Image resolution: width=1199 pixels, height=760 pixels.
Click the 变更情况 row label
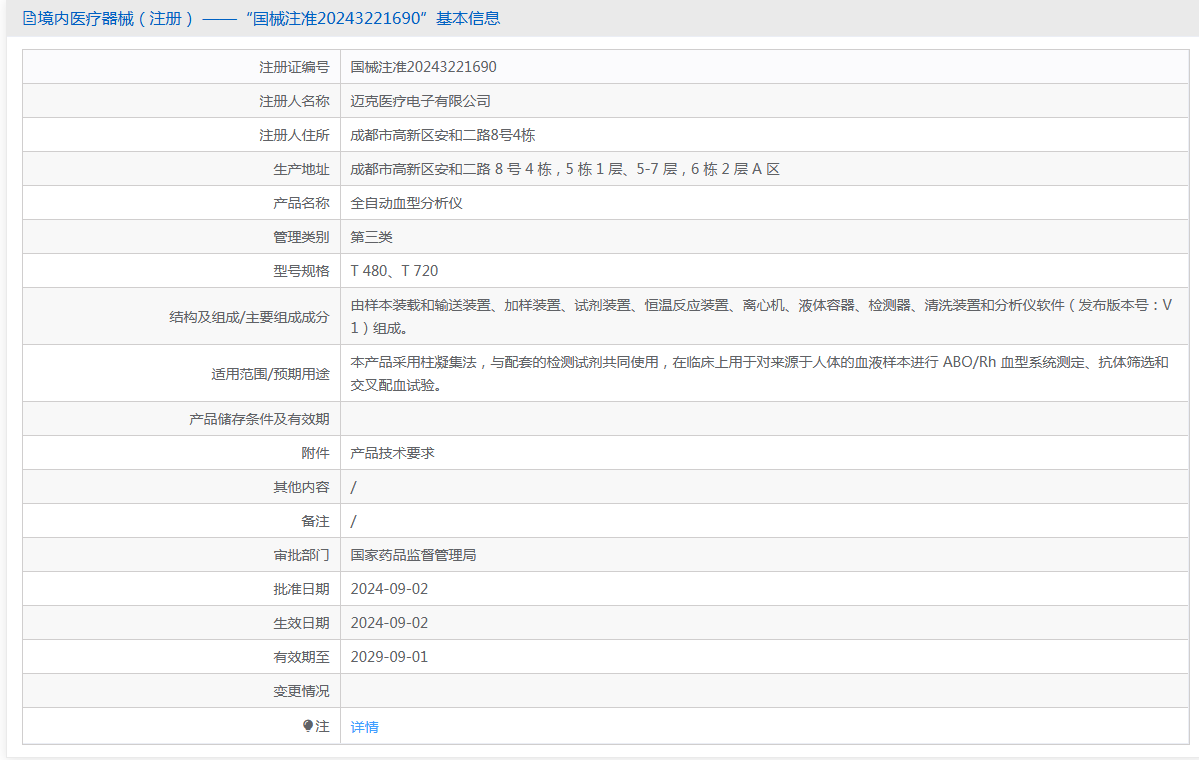301,691
